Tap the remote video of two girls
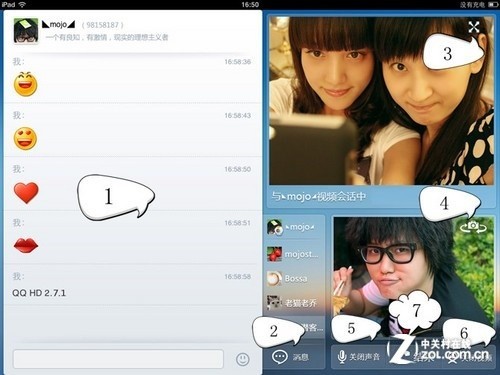Viewport: 500px width, 375px height. pyautogui.click(x=381, y=101)
